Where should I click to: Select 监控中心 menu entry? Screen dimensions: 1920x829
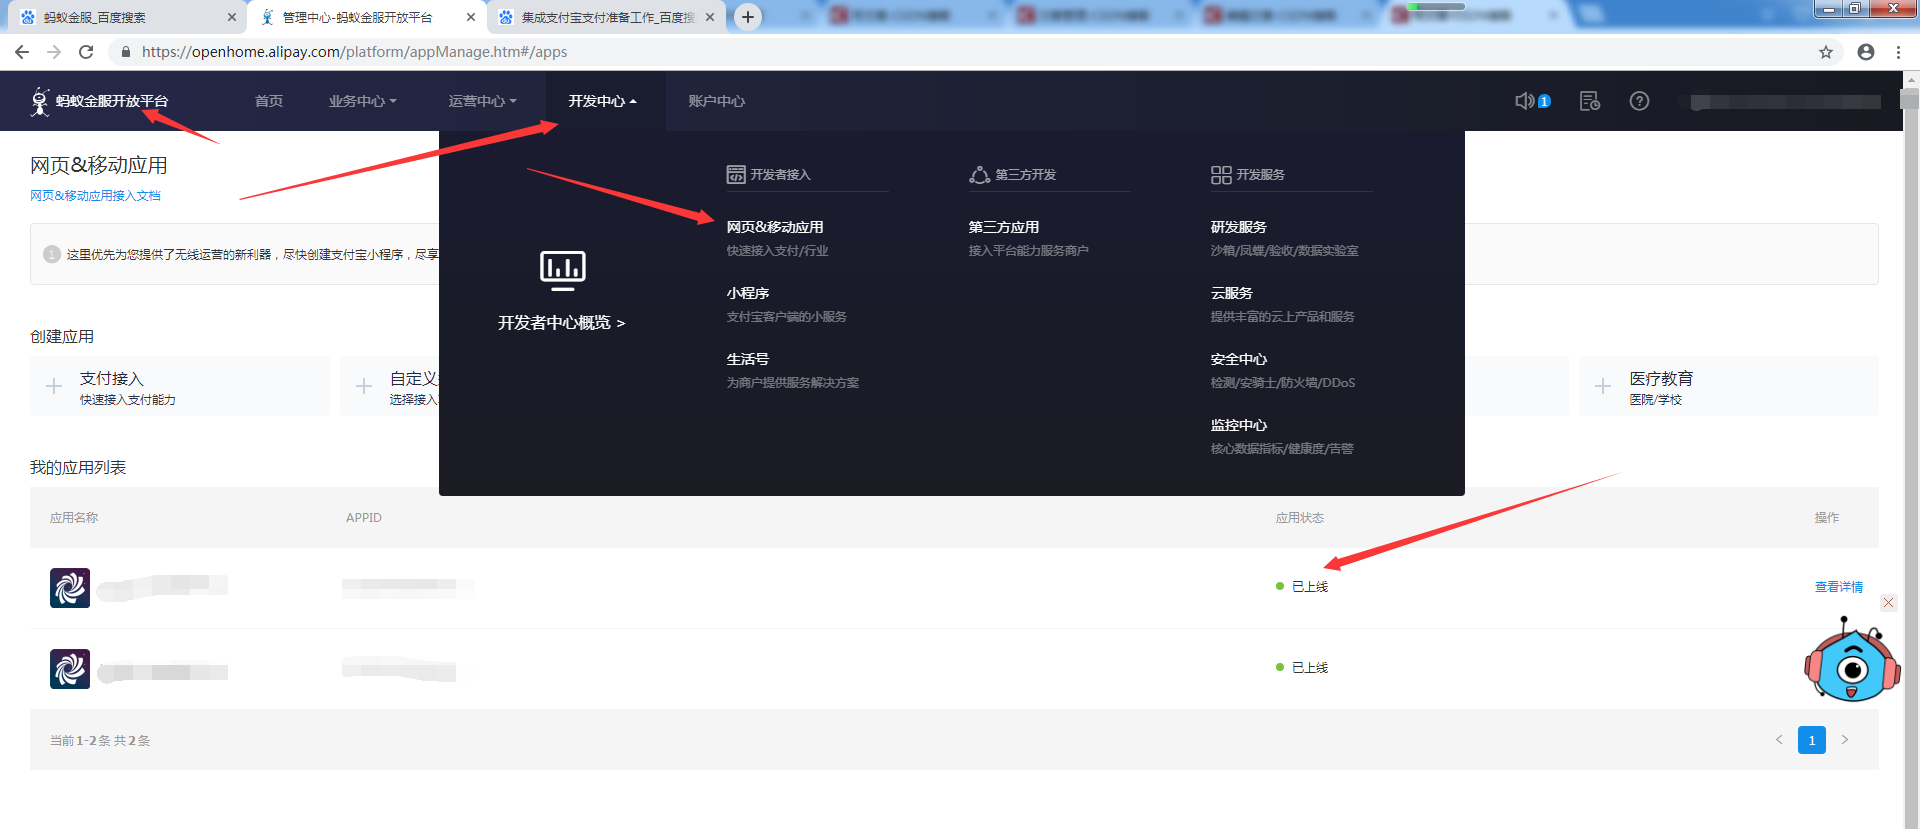[x=1239, y=425]
